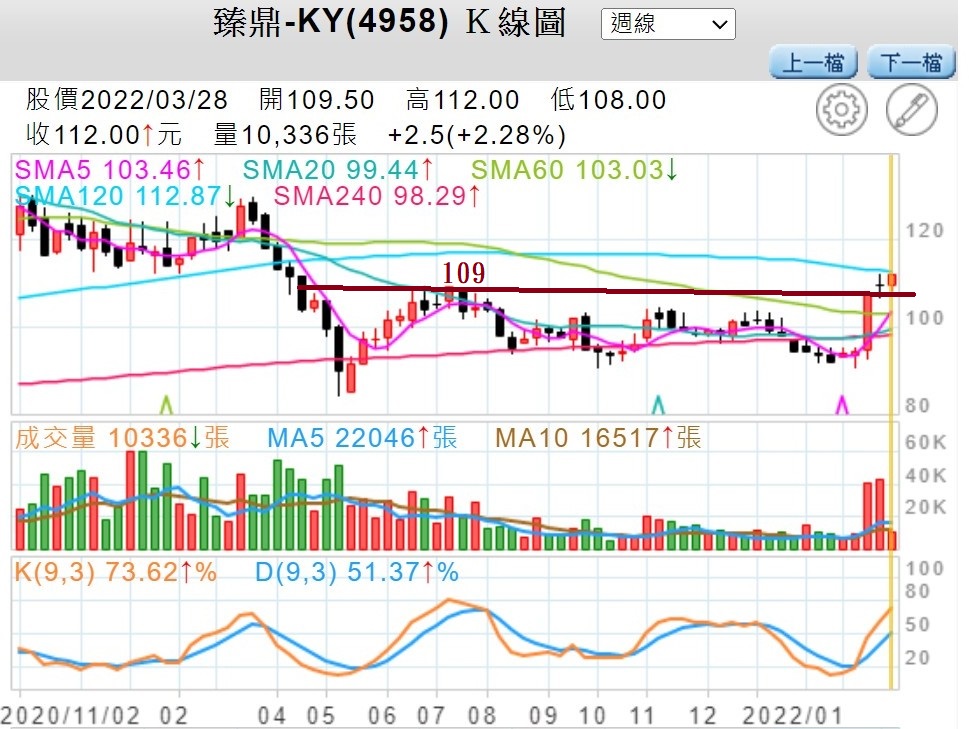Click the high price 高112.00 text
The image size is (969, 729).
(463, 100)
